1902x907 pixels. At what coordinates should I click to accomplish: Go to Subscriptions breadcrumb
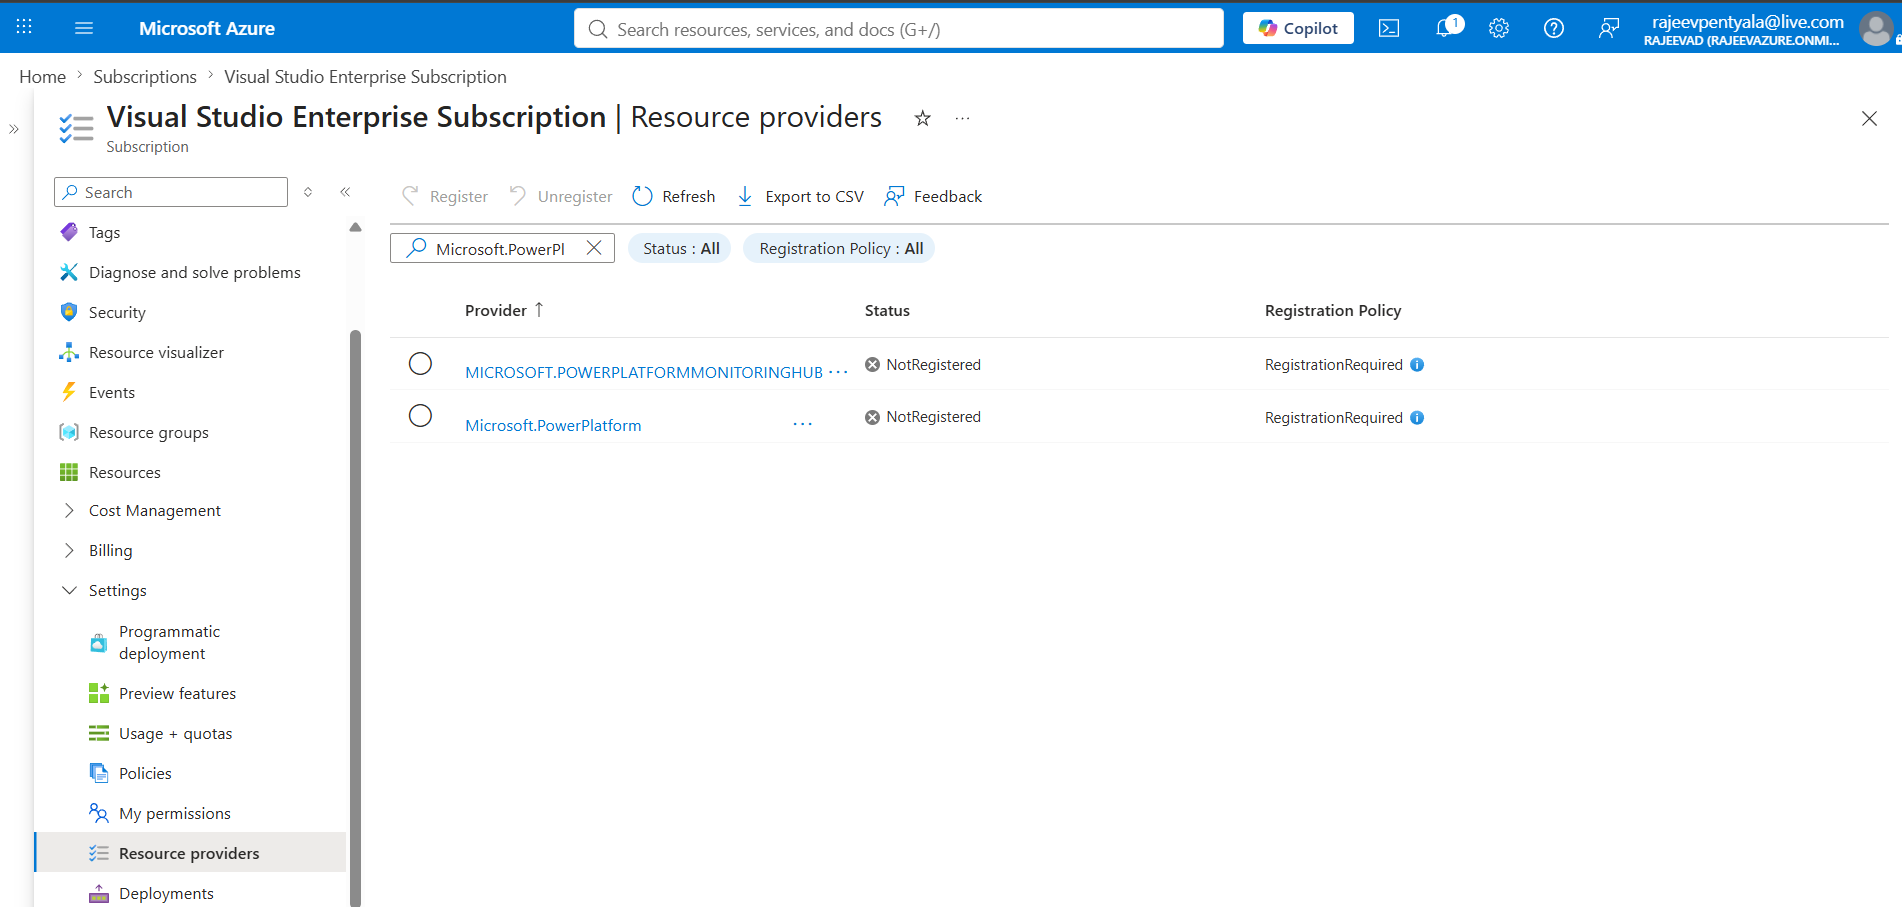[145, 77]
